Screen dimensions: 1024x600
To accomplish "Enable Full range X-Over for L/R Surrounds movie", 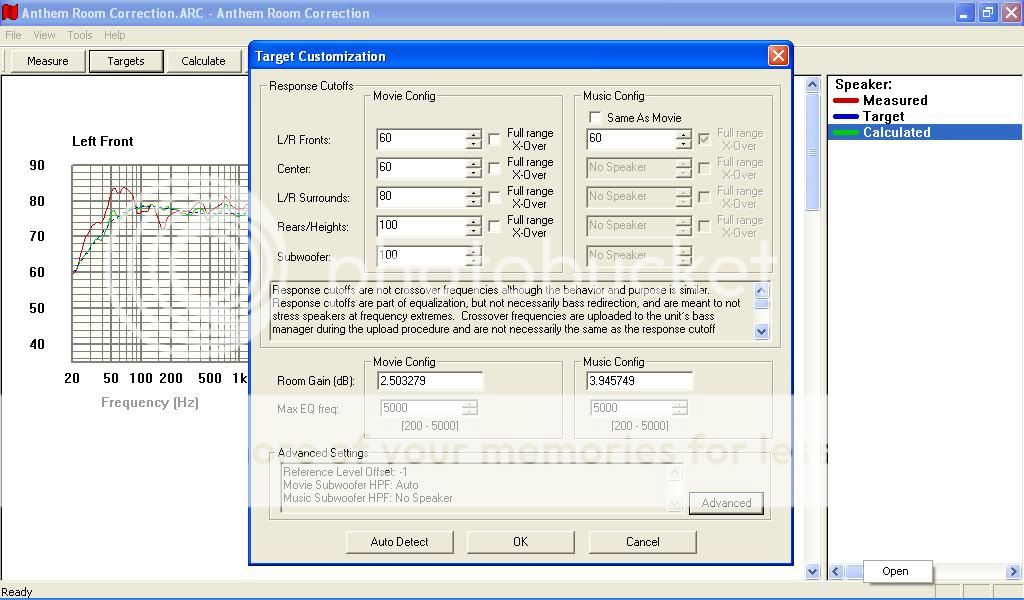I will [x=494, y=197].
